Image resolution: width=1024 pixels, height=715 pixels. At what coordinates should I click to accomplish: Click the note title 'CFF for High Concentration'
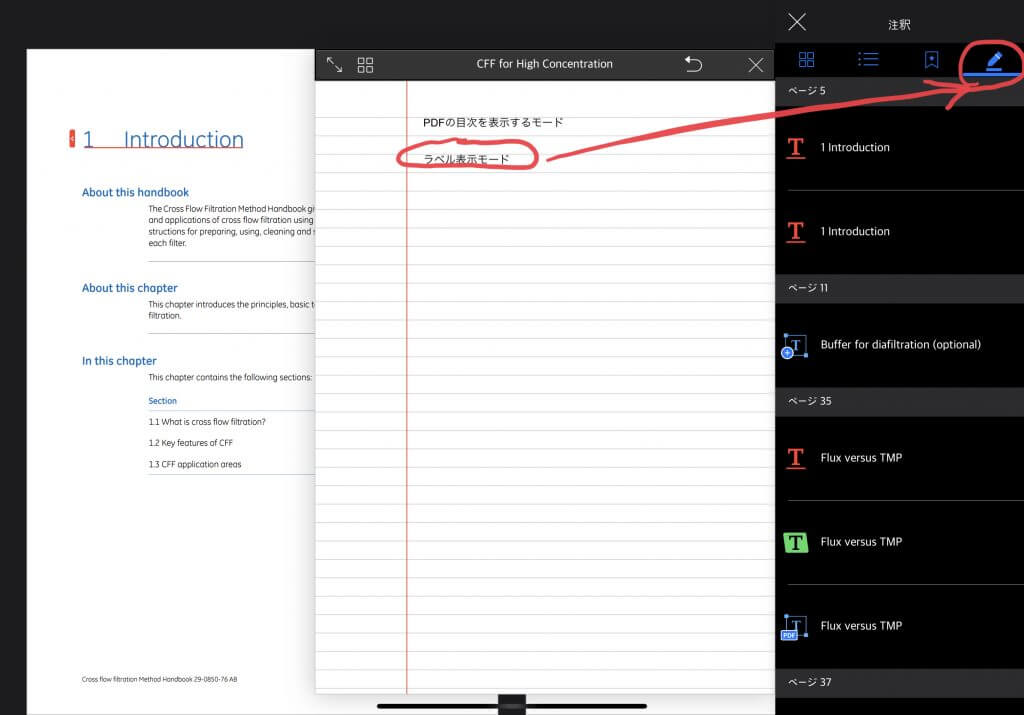tap(545, 64)
